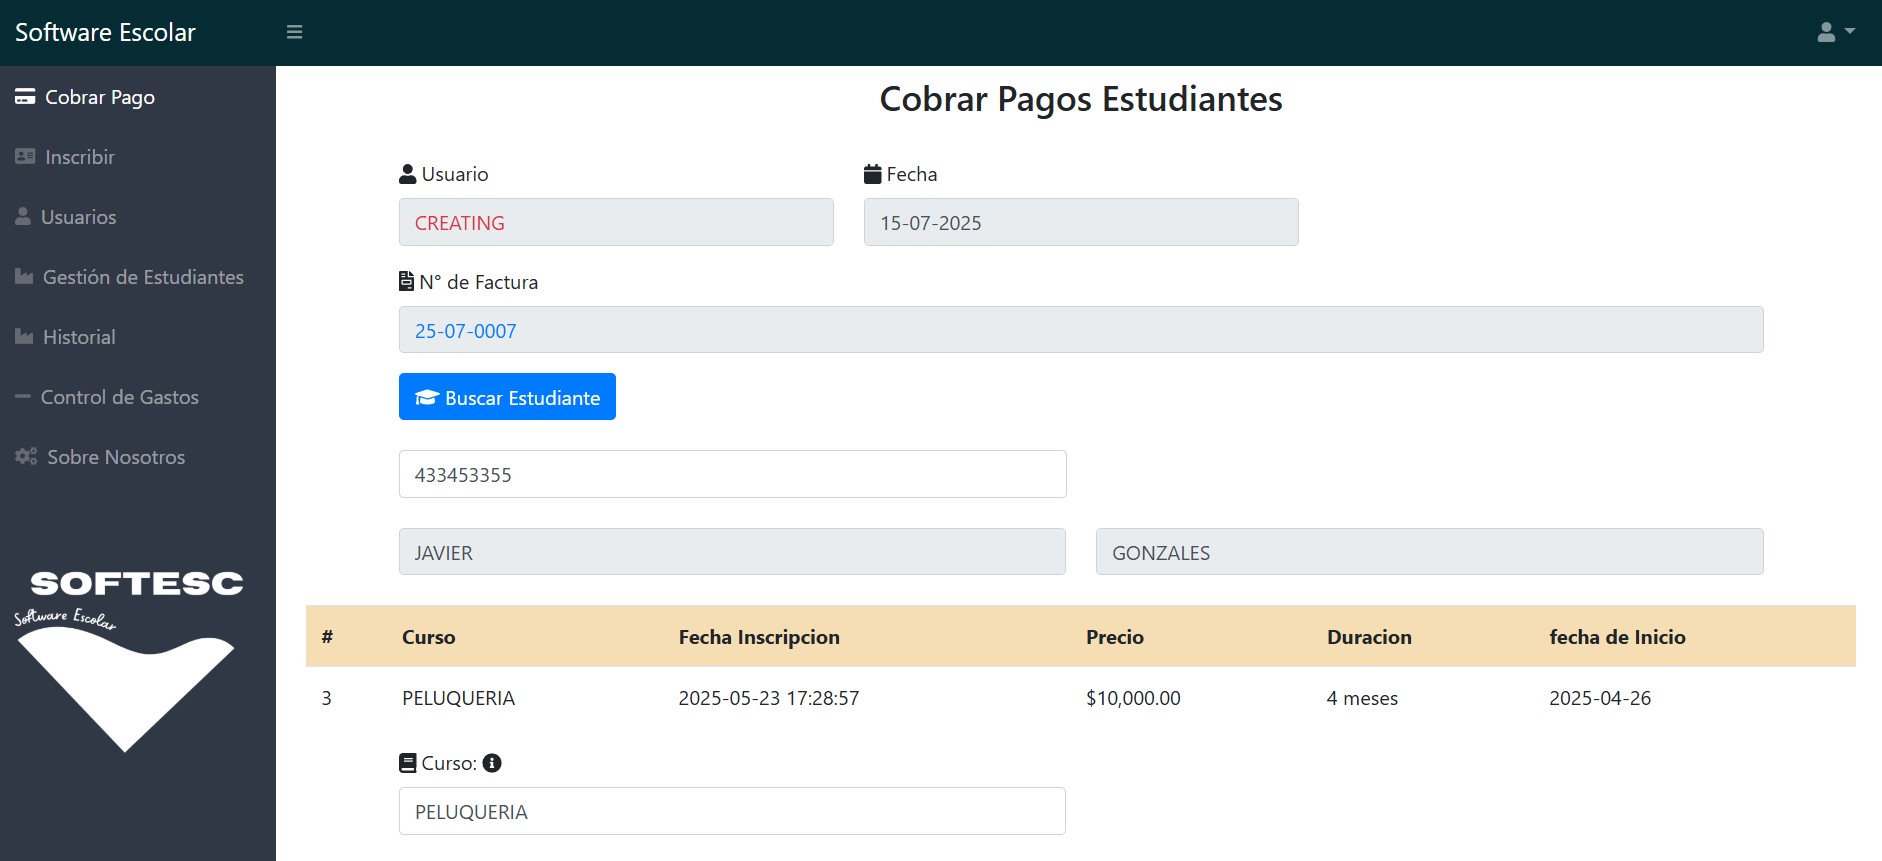Click the hamburger sidebar toggle icon
Screen dimensions: 1882x861
click(294, 32)
